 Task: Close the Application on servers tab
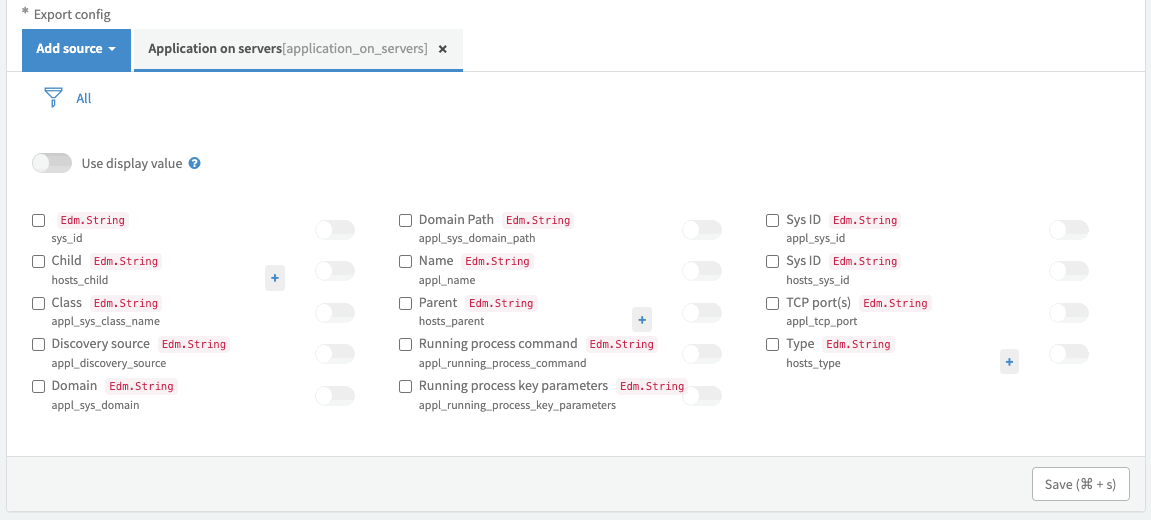click(443, 49)
